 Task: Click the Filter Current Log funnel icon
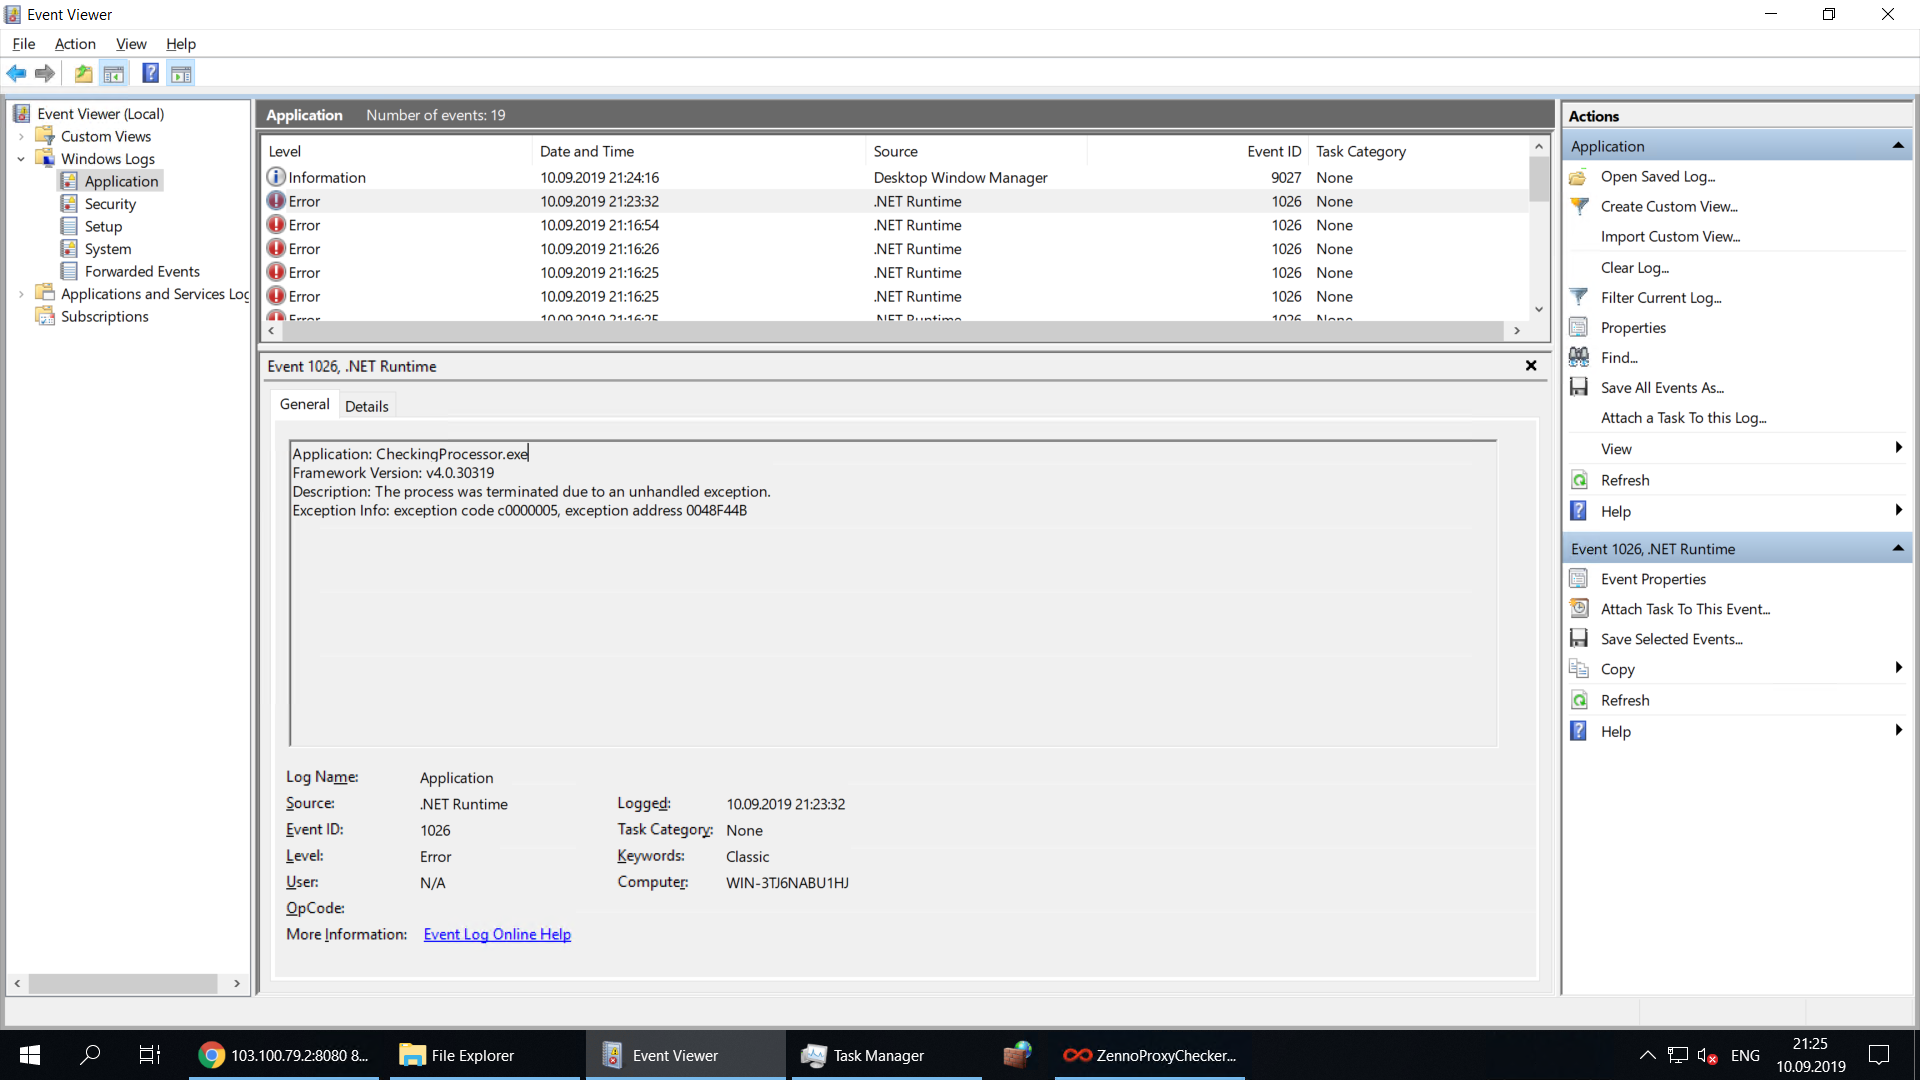coord(1579,297)
